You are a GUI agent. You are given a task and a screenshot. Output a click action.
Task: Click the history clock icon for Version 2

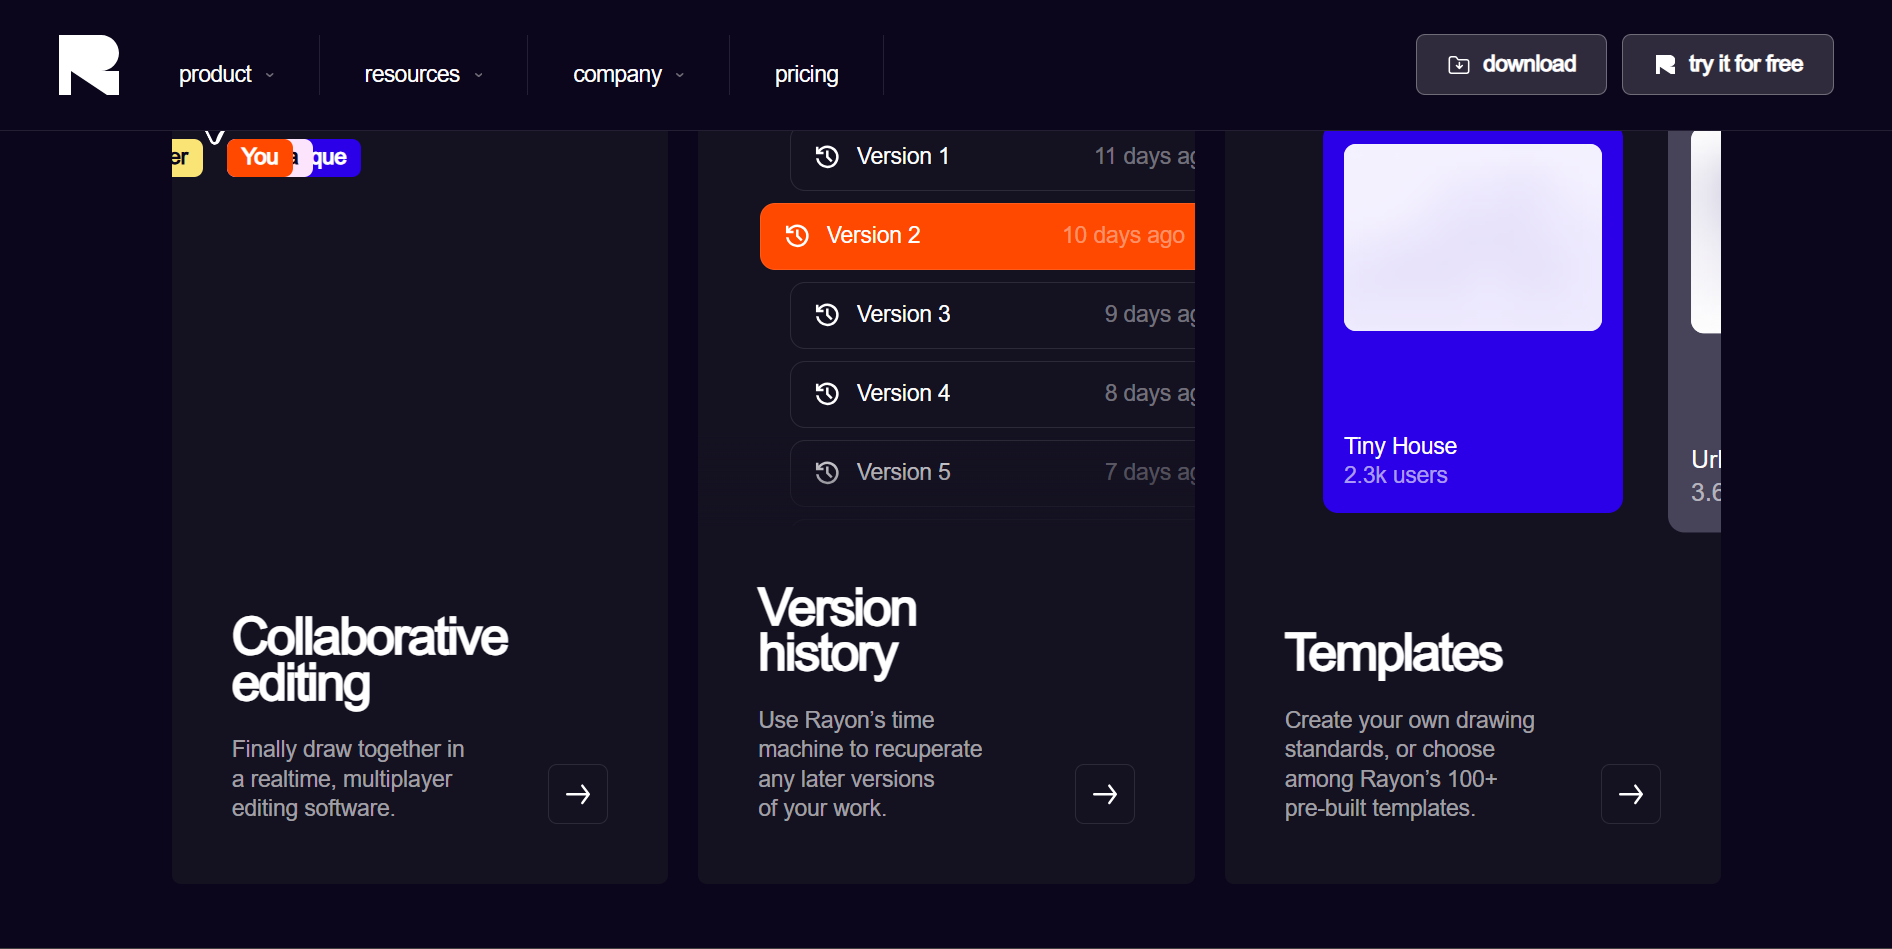click(797, 236)
